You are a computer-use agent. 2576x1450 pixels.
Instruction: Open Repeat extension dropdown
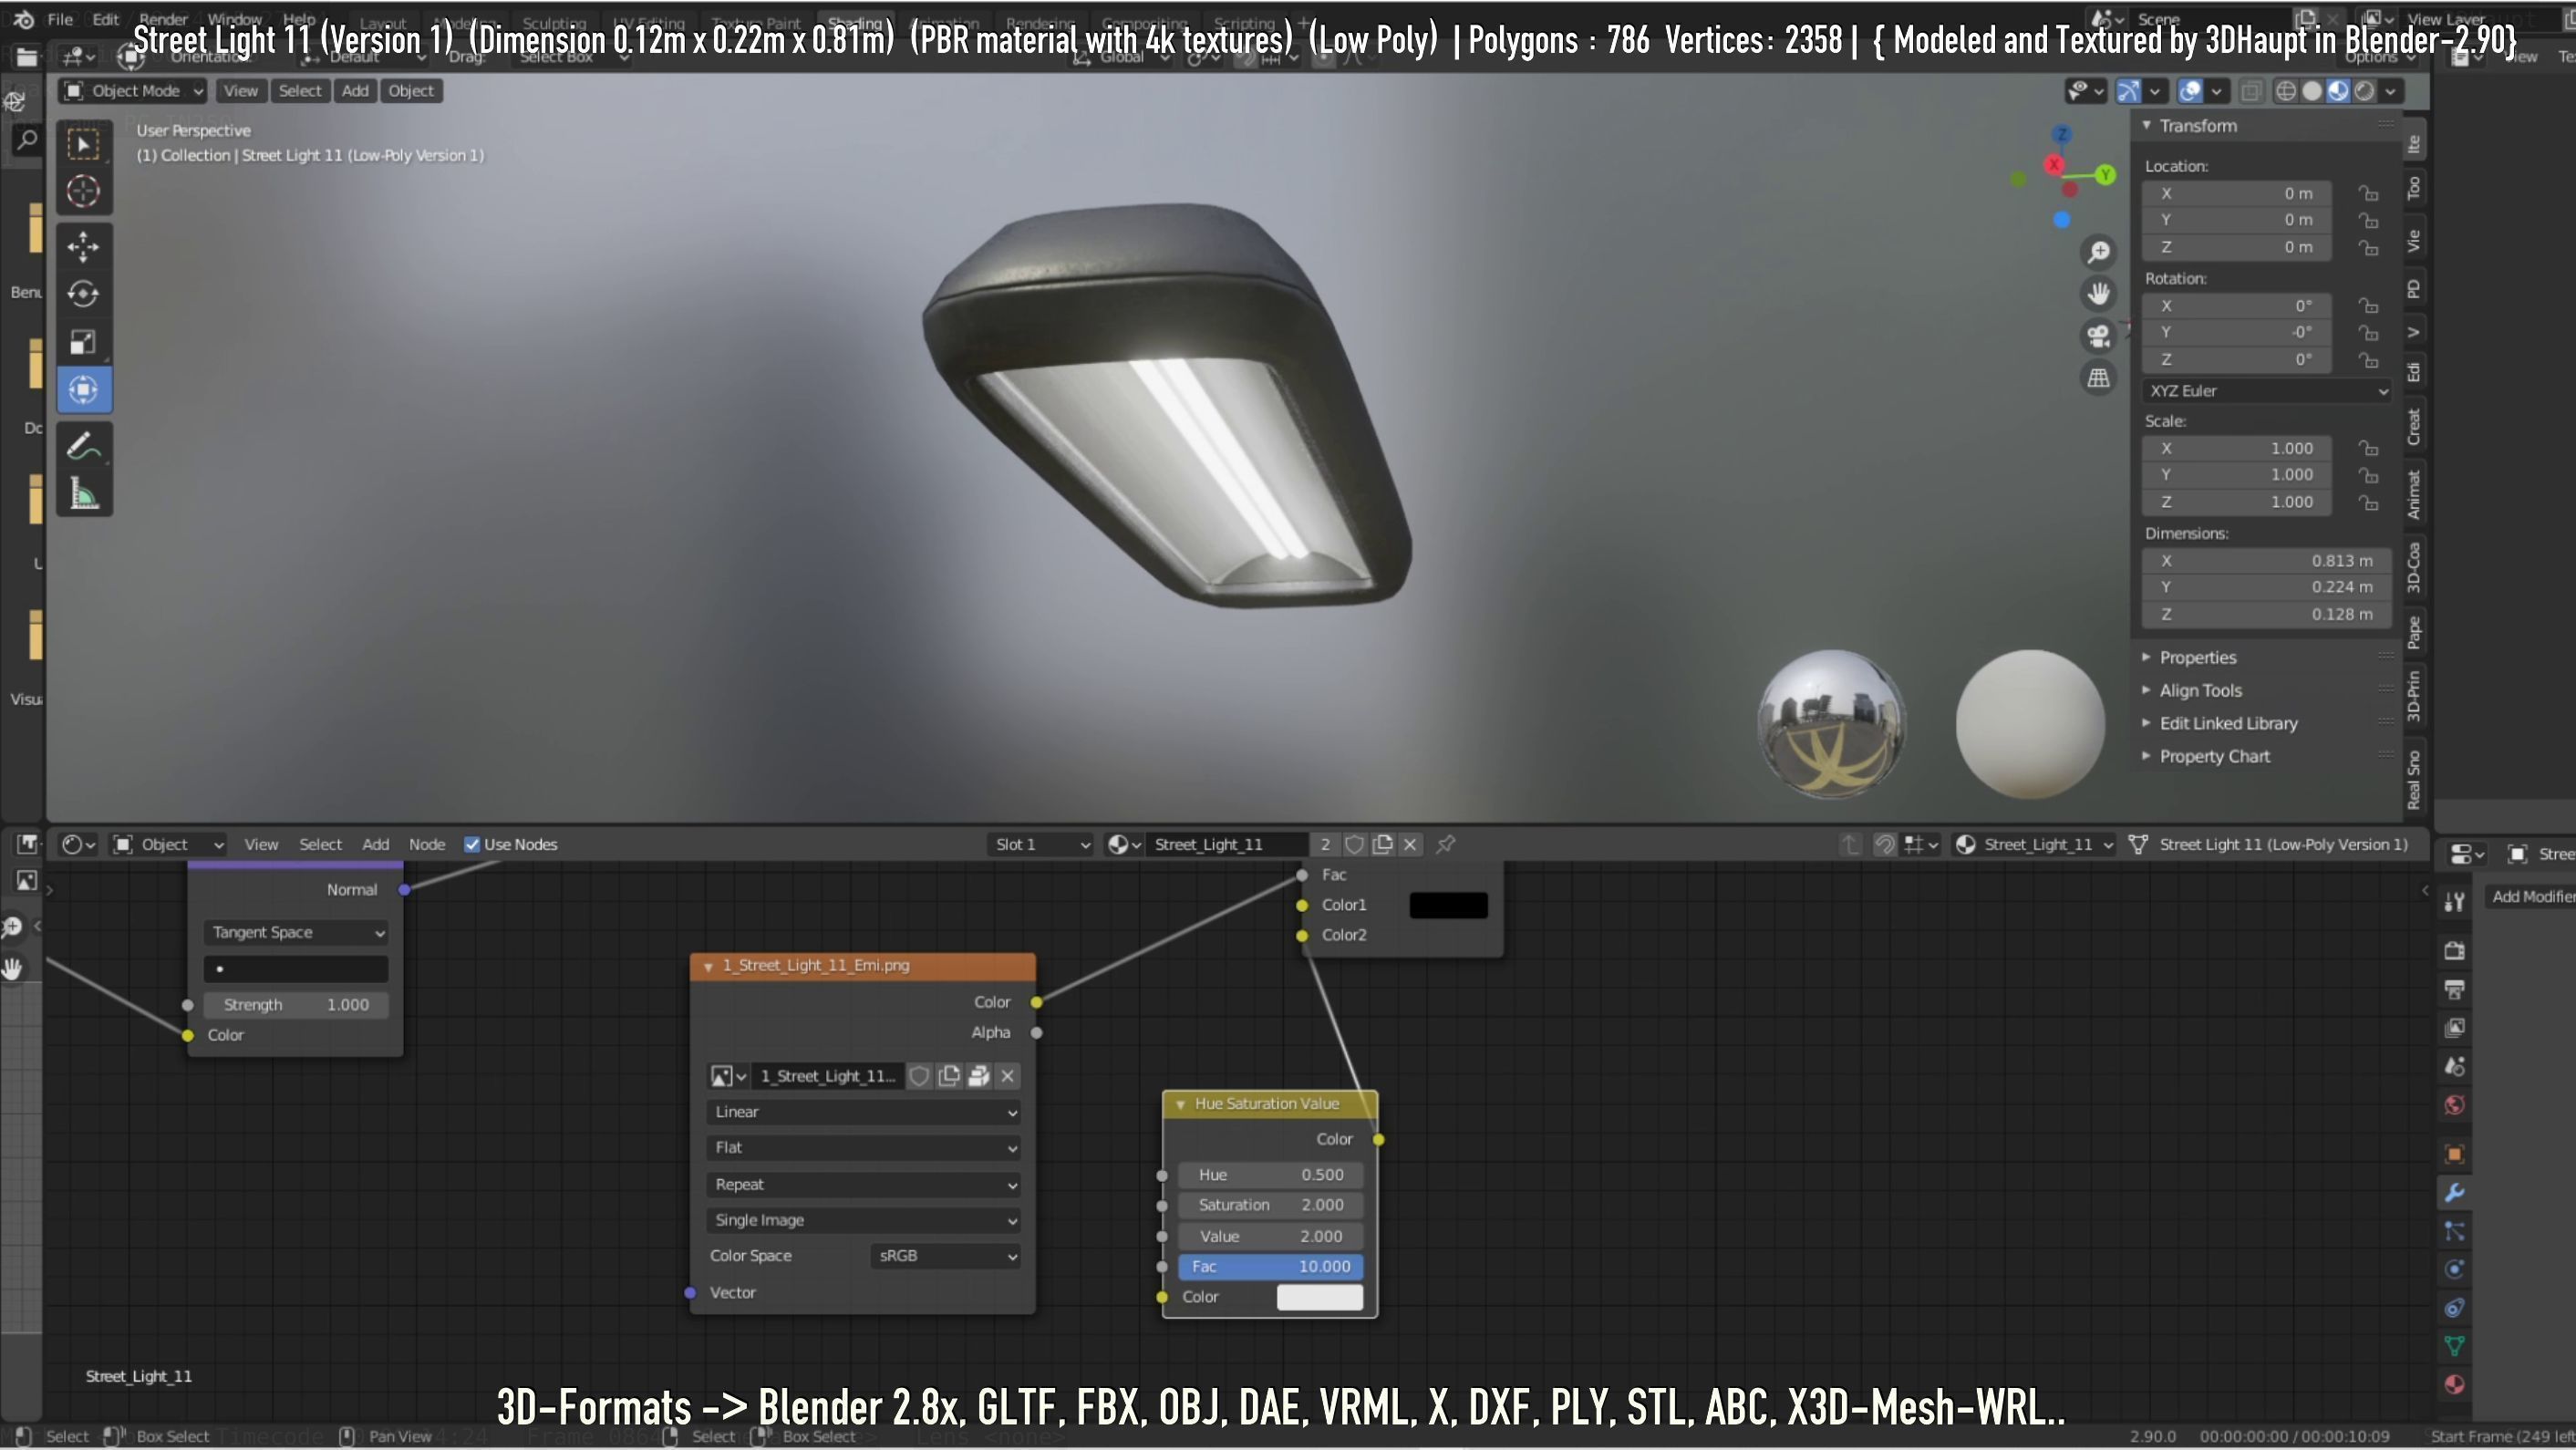click(x=863, y=1184)
